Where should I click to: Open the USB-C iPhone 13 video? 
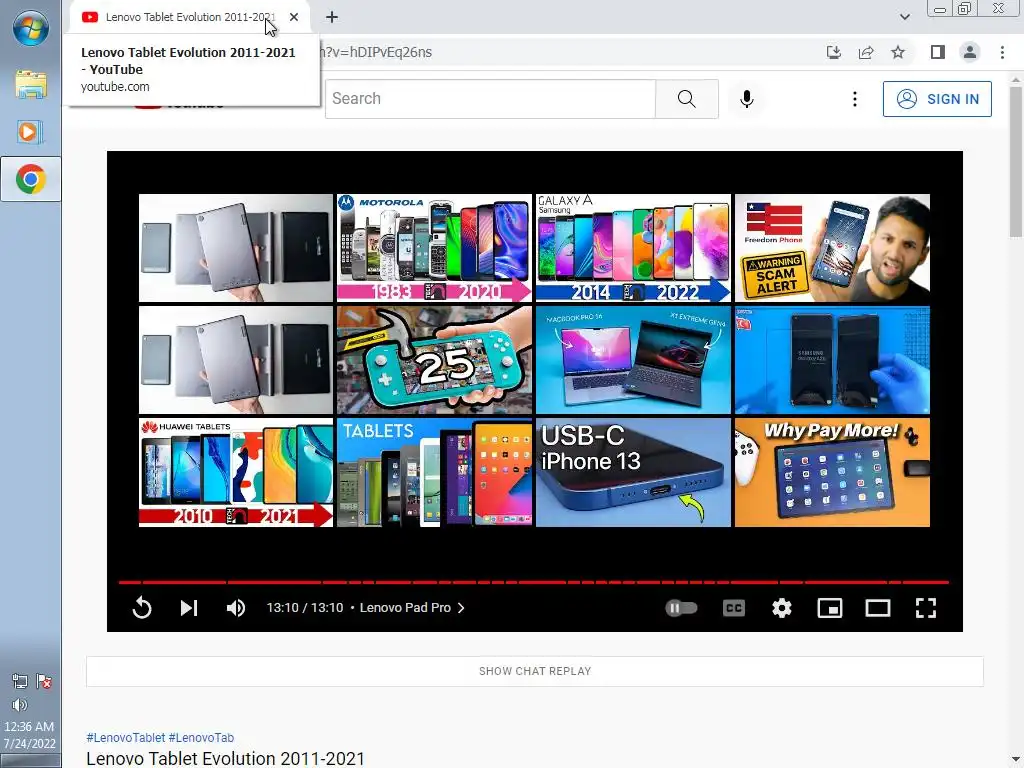[x=633, y=472]
